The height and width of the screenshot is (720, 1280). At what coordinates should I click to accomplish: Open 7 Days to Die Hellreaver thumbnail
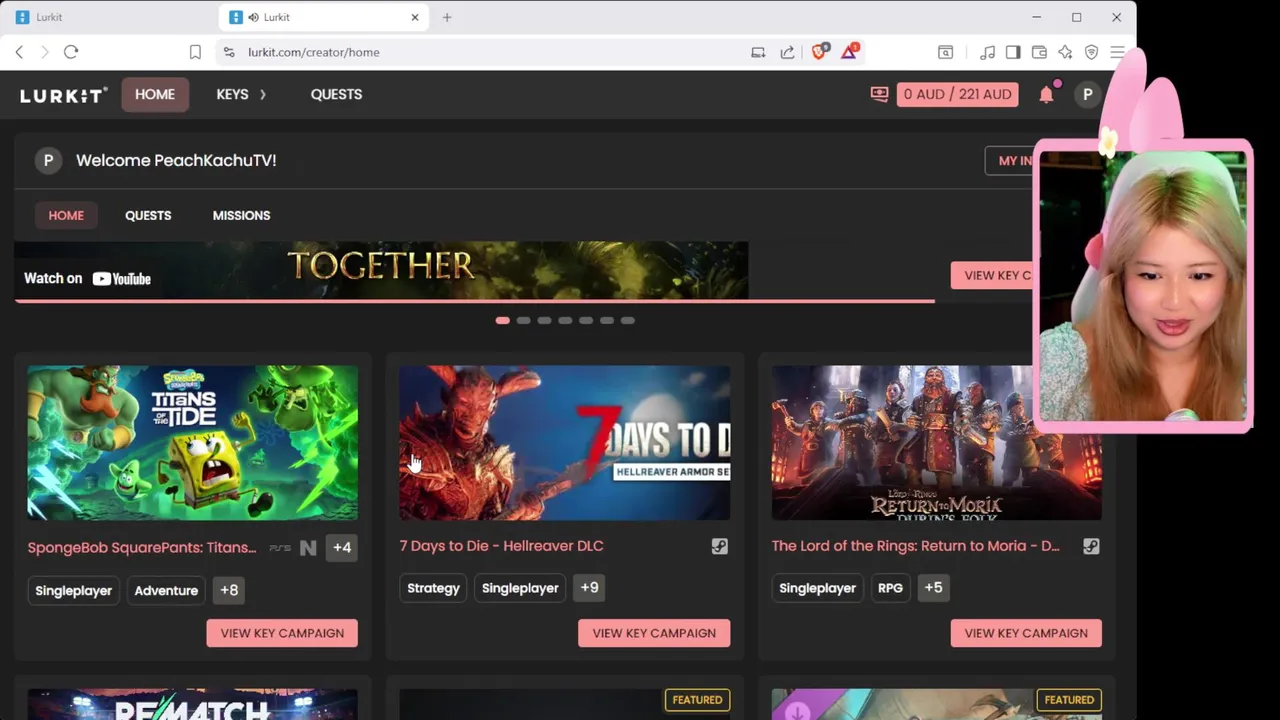564,443
